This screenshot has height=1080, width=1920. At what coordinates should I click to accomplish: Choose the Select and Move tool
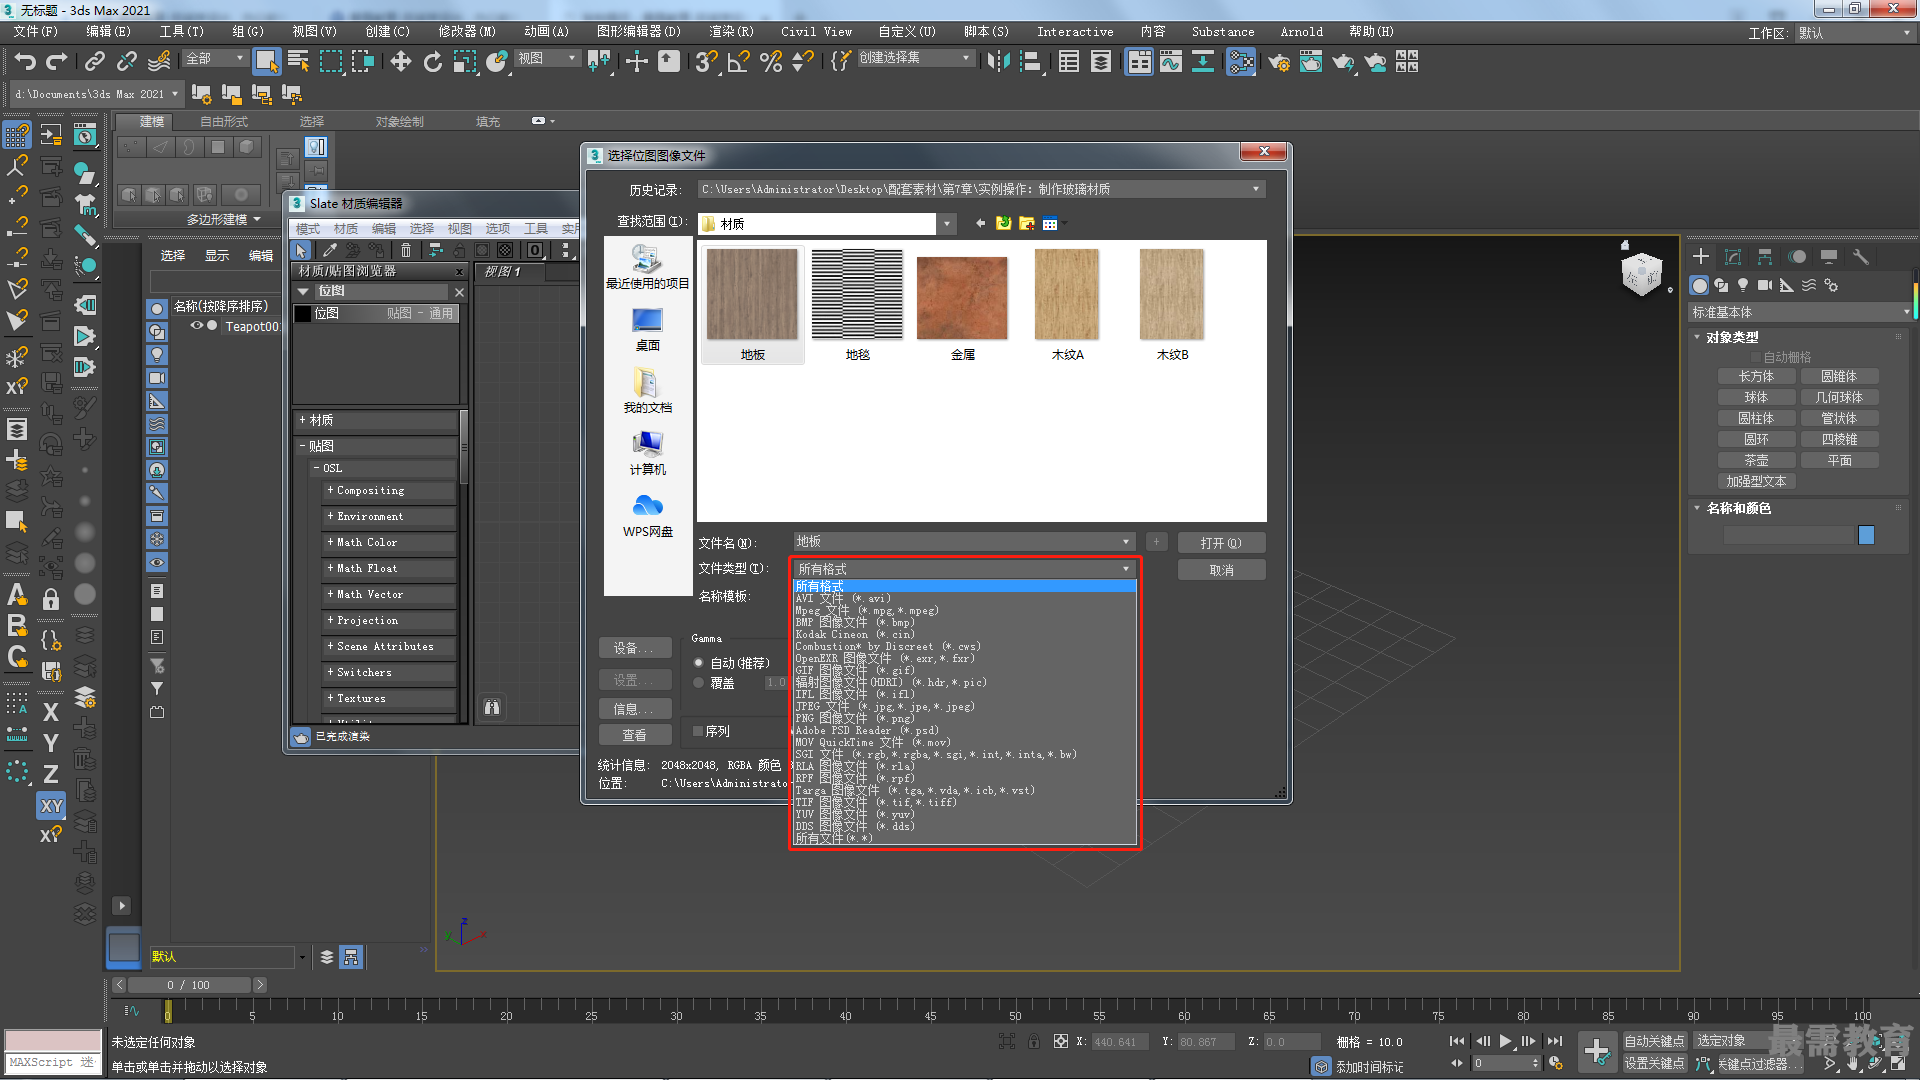pos(401,62)
